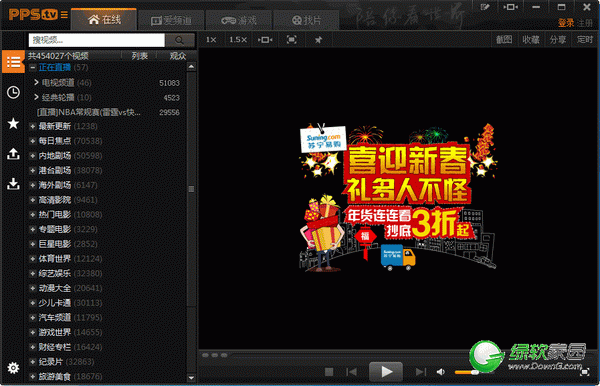The height and width of the screenshot is (386, 600).
Task: Open favorites star in left sidebar
Action: (13, 124)
